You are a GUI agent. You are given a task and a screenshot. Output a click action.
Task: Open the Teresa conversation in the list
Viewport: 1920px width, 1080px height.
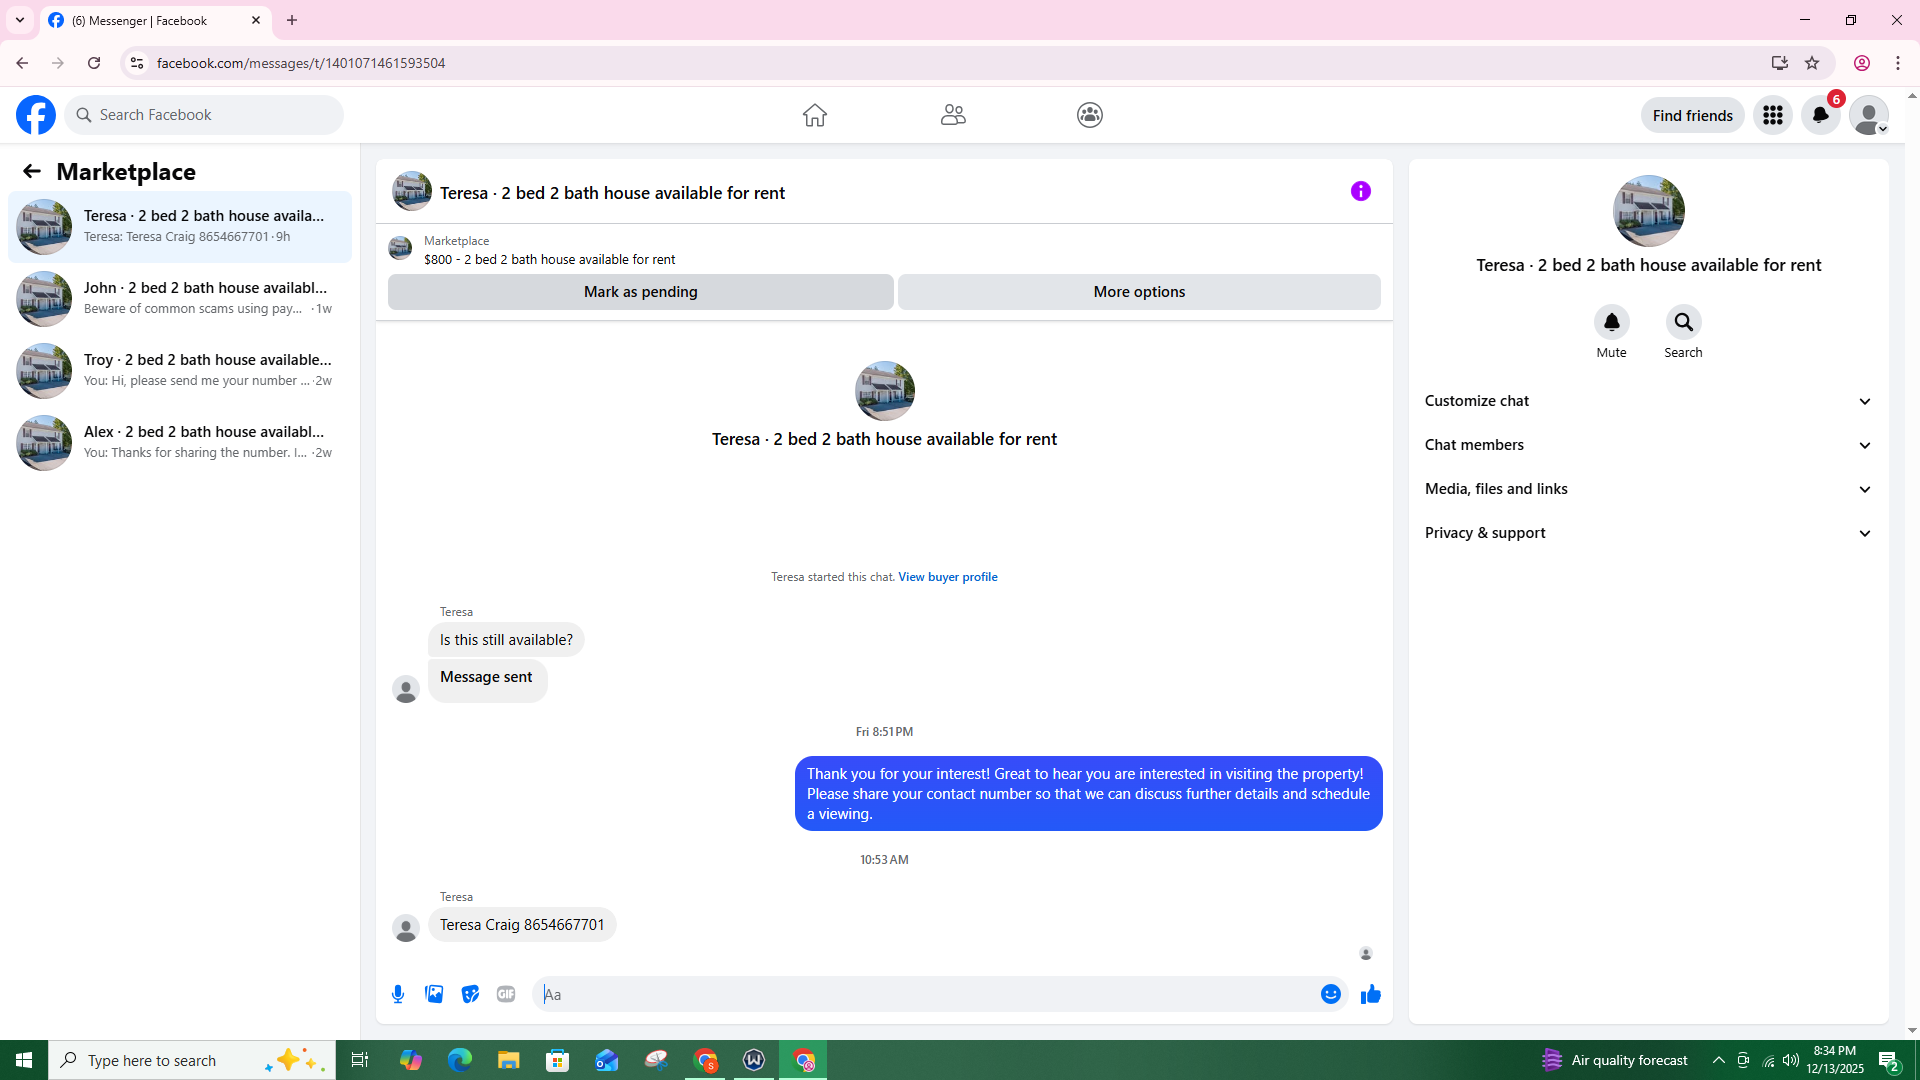pos(180,227)
